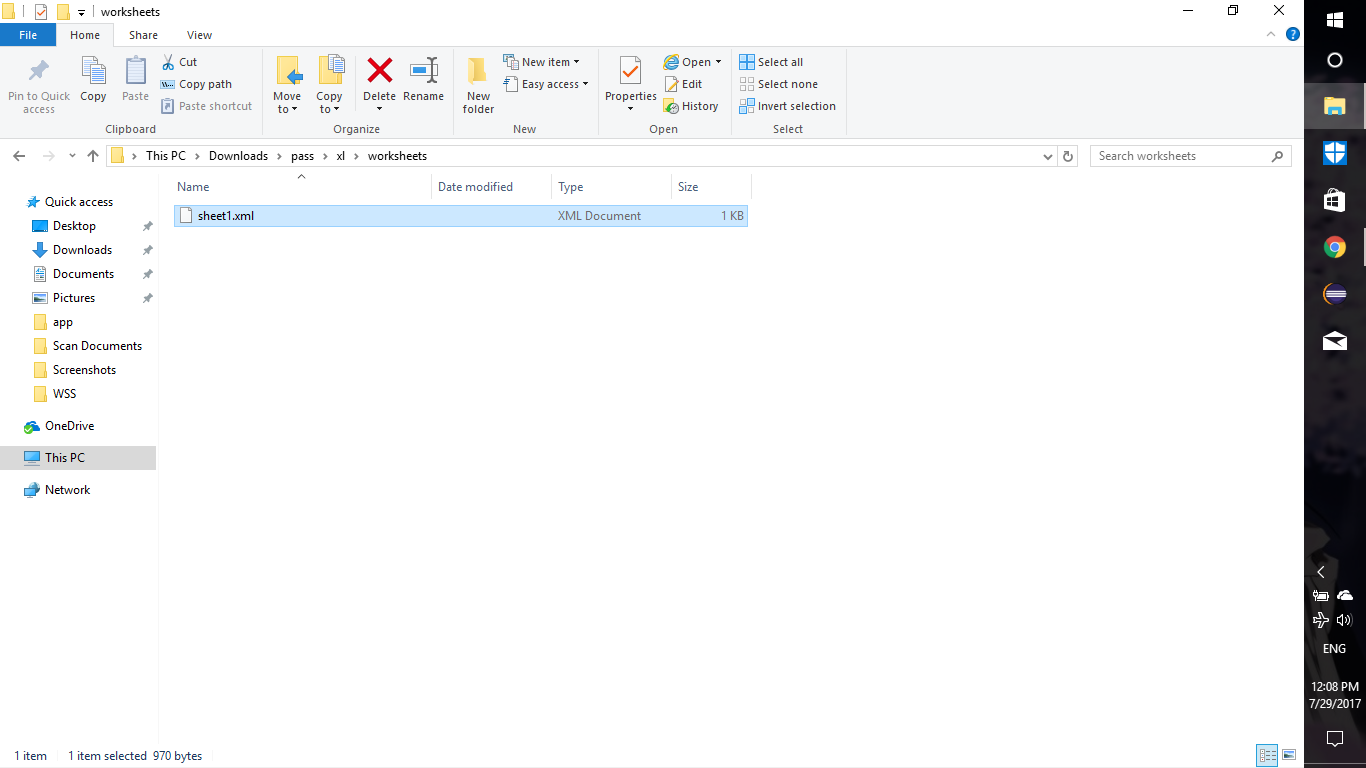This screenshot has width=1366, height=768.
Task: Create a New folder from the ribbon
Action: click(x=478, y=84)
